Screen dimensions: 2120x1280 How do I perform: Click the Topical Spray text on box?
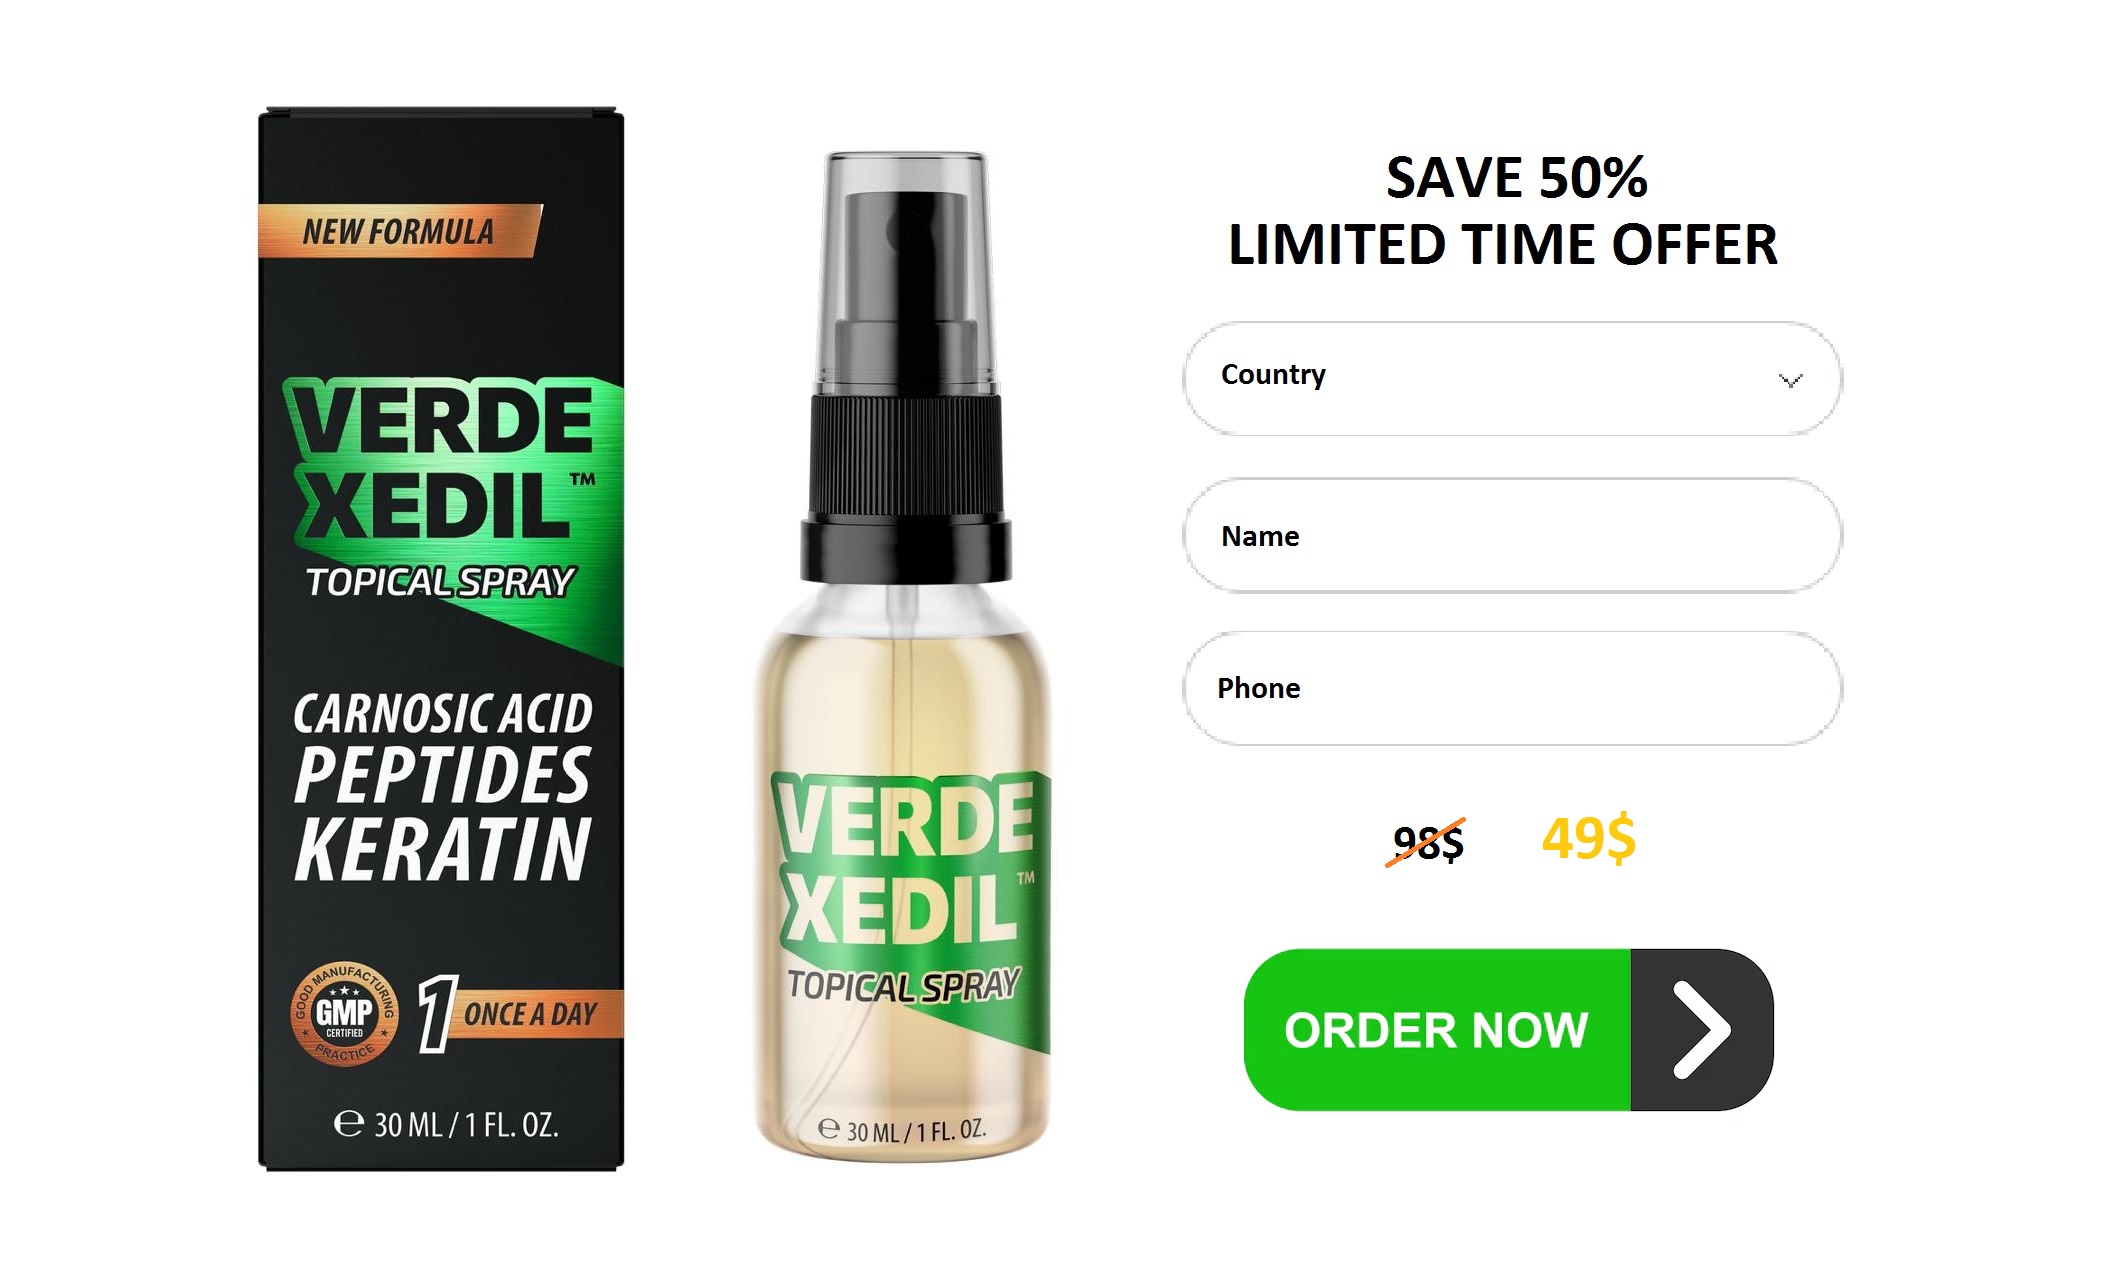point(440,582)
